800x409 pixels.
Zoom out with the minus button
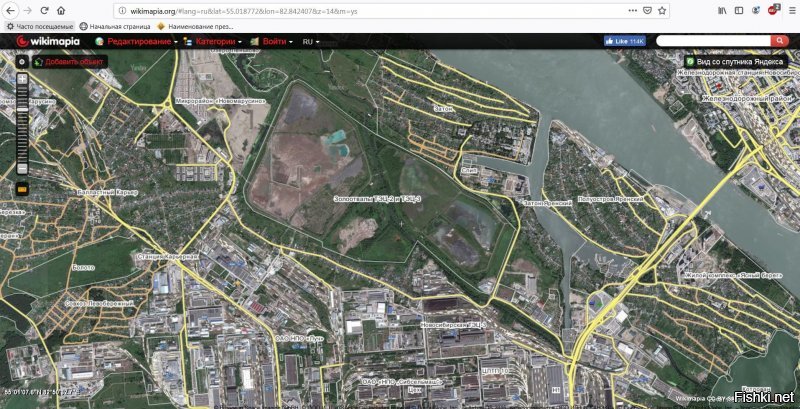(x=22, y=169)
